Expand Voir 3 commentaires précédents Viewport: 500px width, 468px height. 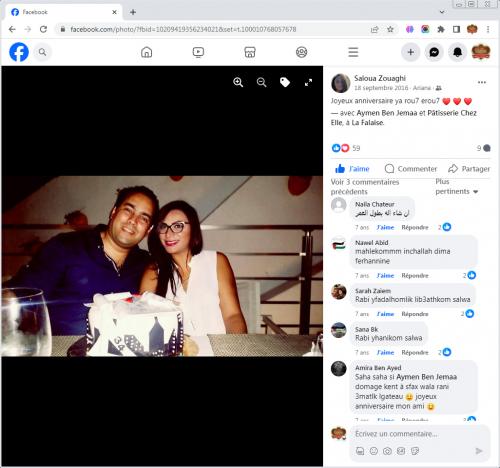[x=365, y=187]
